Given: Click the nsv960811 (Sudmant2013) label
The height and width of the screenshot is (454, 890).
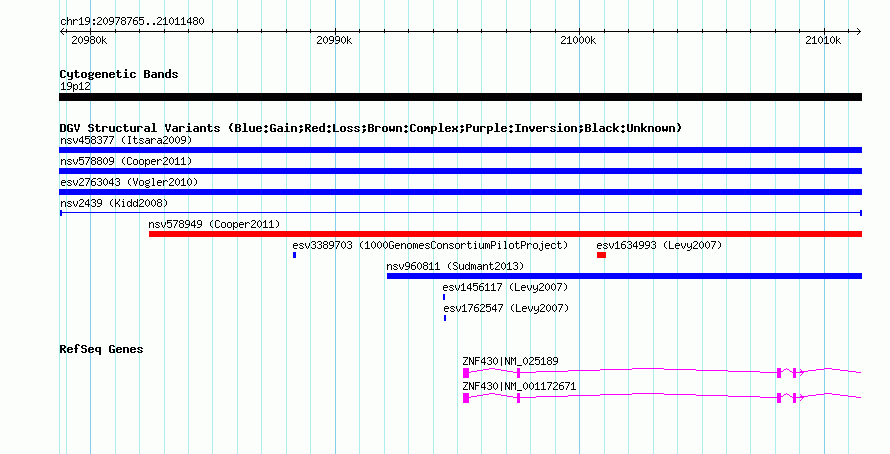Looking at the screenshot, I should point(455,266).
